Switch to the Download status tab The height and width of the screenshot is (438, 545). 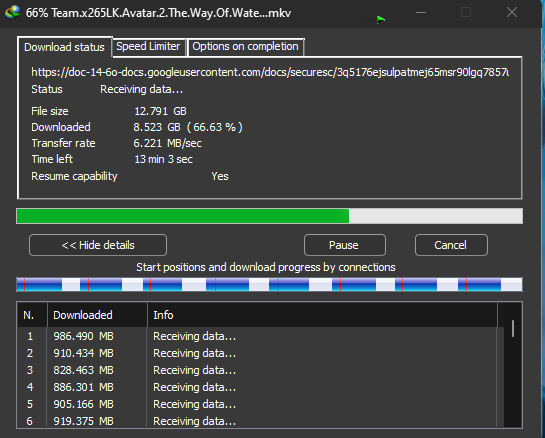coord(64,47)
